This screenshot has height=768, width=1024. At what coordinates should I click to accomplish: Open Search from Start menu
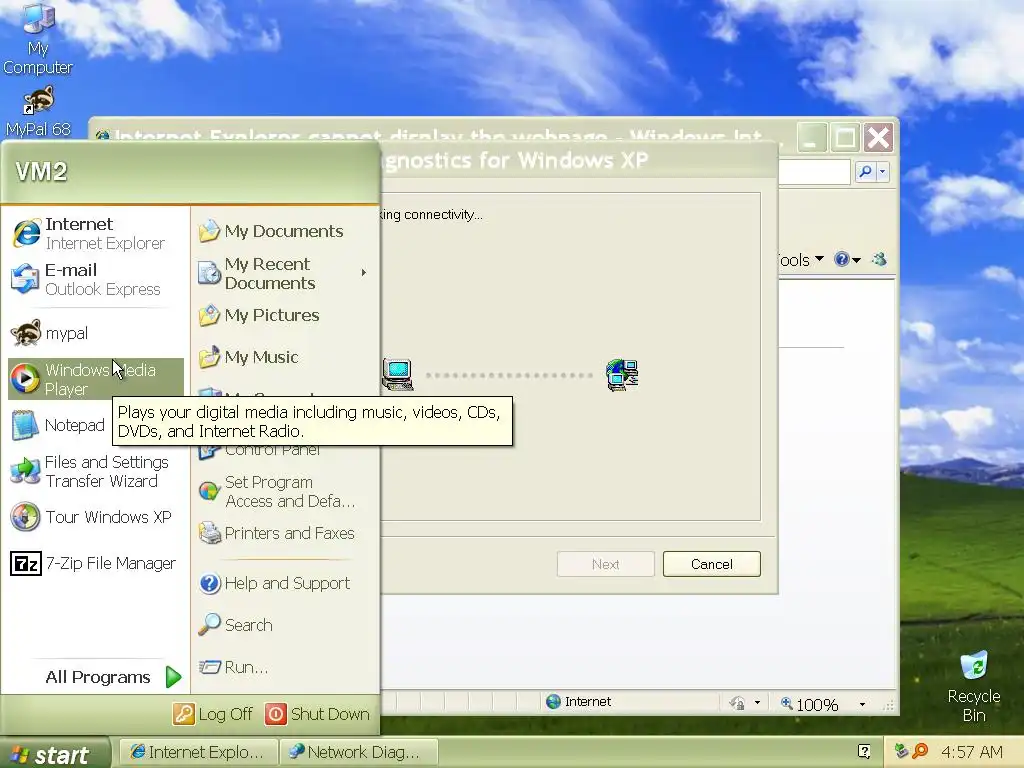283,625
